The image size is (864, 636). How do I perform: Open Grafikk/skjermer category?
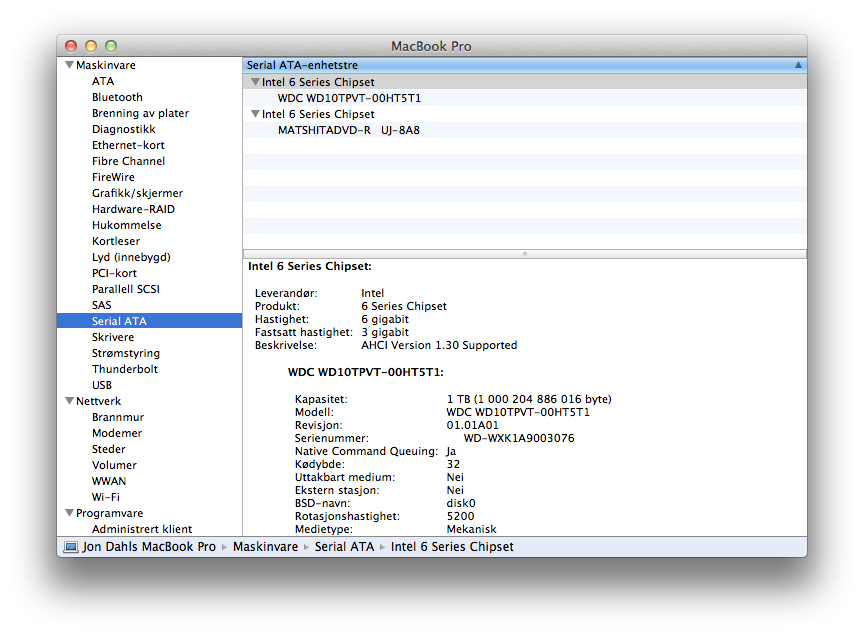(x=138, y=193)
